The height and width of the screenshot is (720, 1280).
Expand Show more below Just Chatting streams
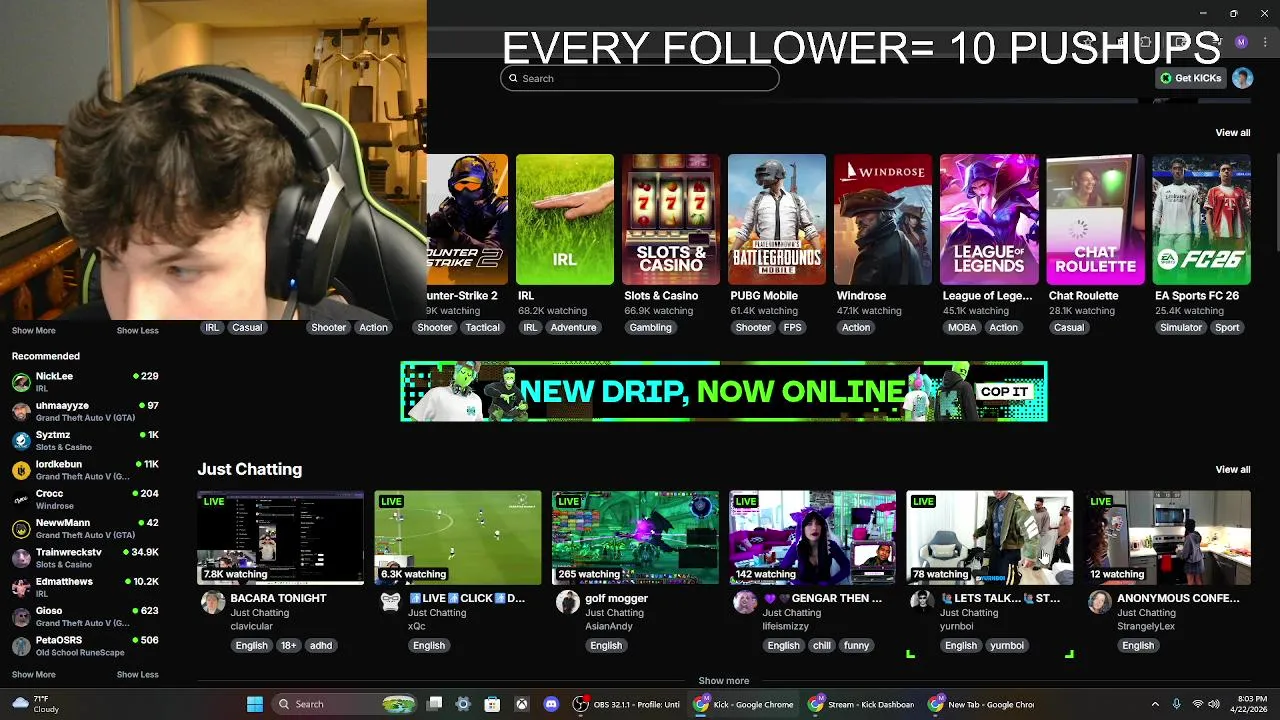click(x=723, y=681)
